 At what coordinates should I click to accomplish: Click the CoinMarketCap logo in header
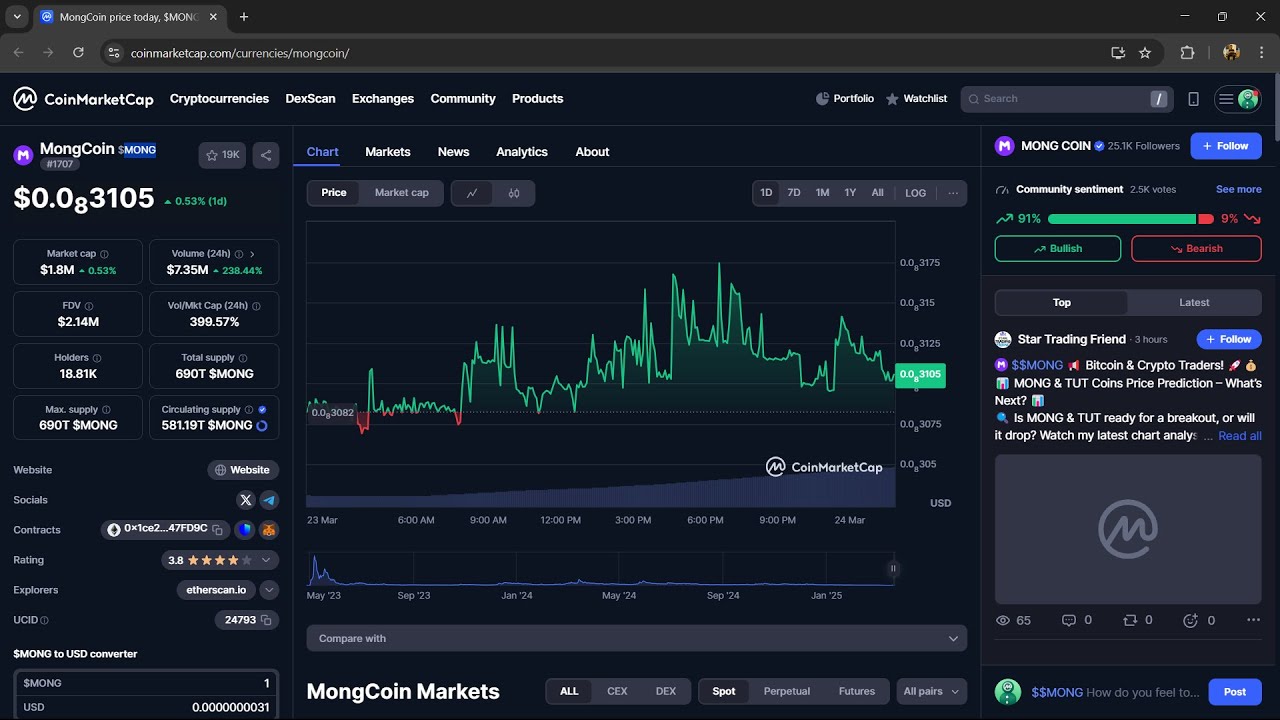(83, 99)
